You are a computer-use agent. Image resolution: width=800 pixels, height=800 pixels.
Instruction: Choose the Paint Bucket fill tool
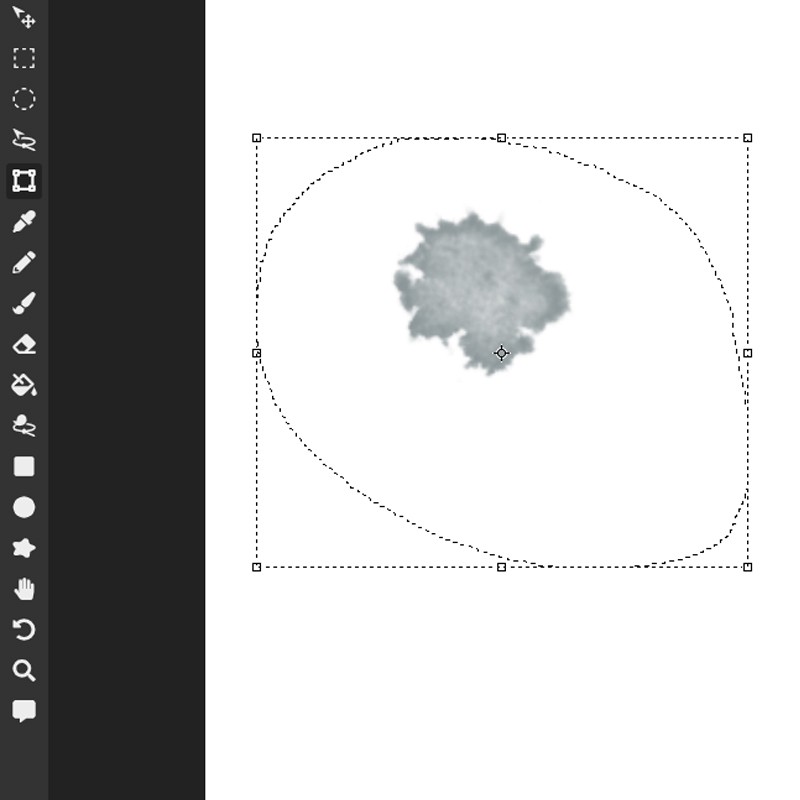point(24,385)
